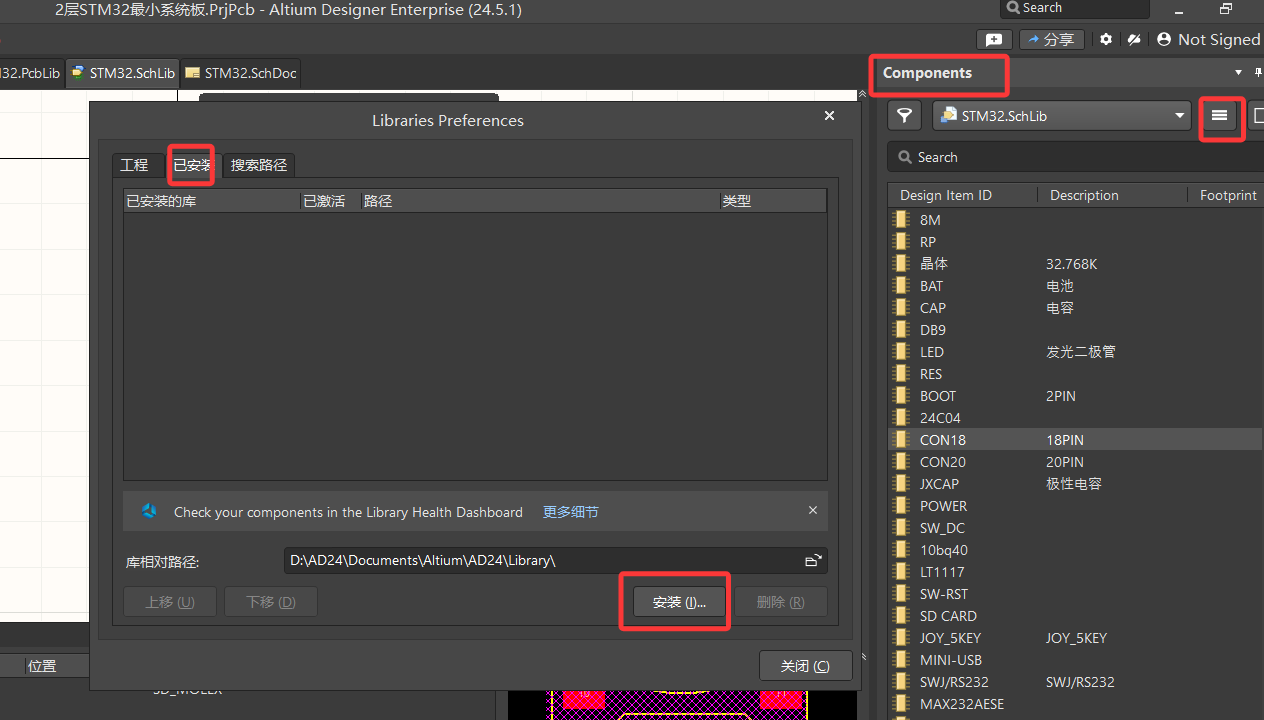Sort by the Description column header
This screenshot has height=720, width=1264.
[x=1111, y=195]
